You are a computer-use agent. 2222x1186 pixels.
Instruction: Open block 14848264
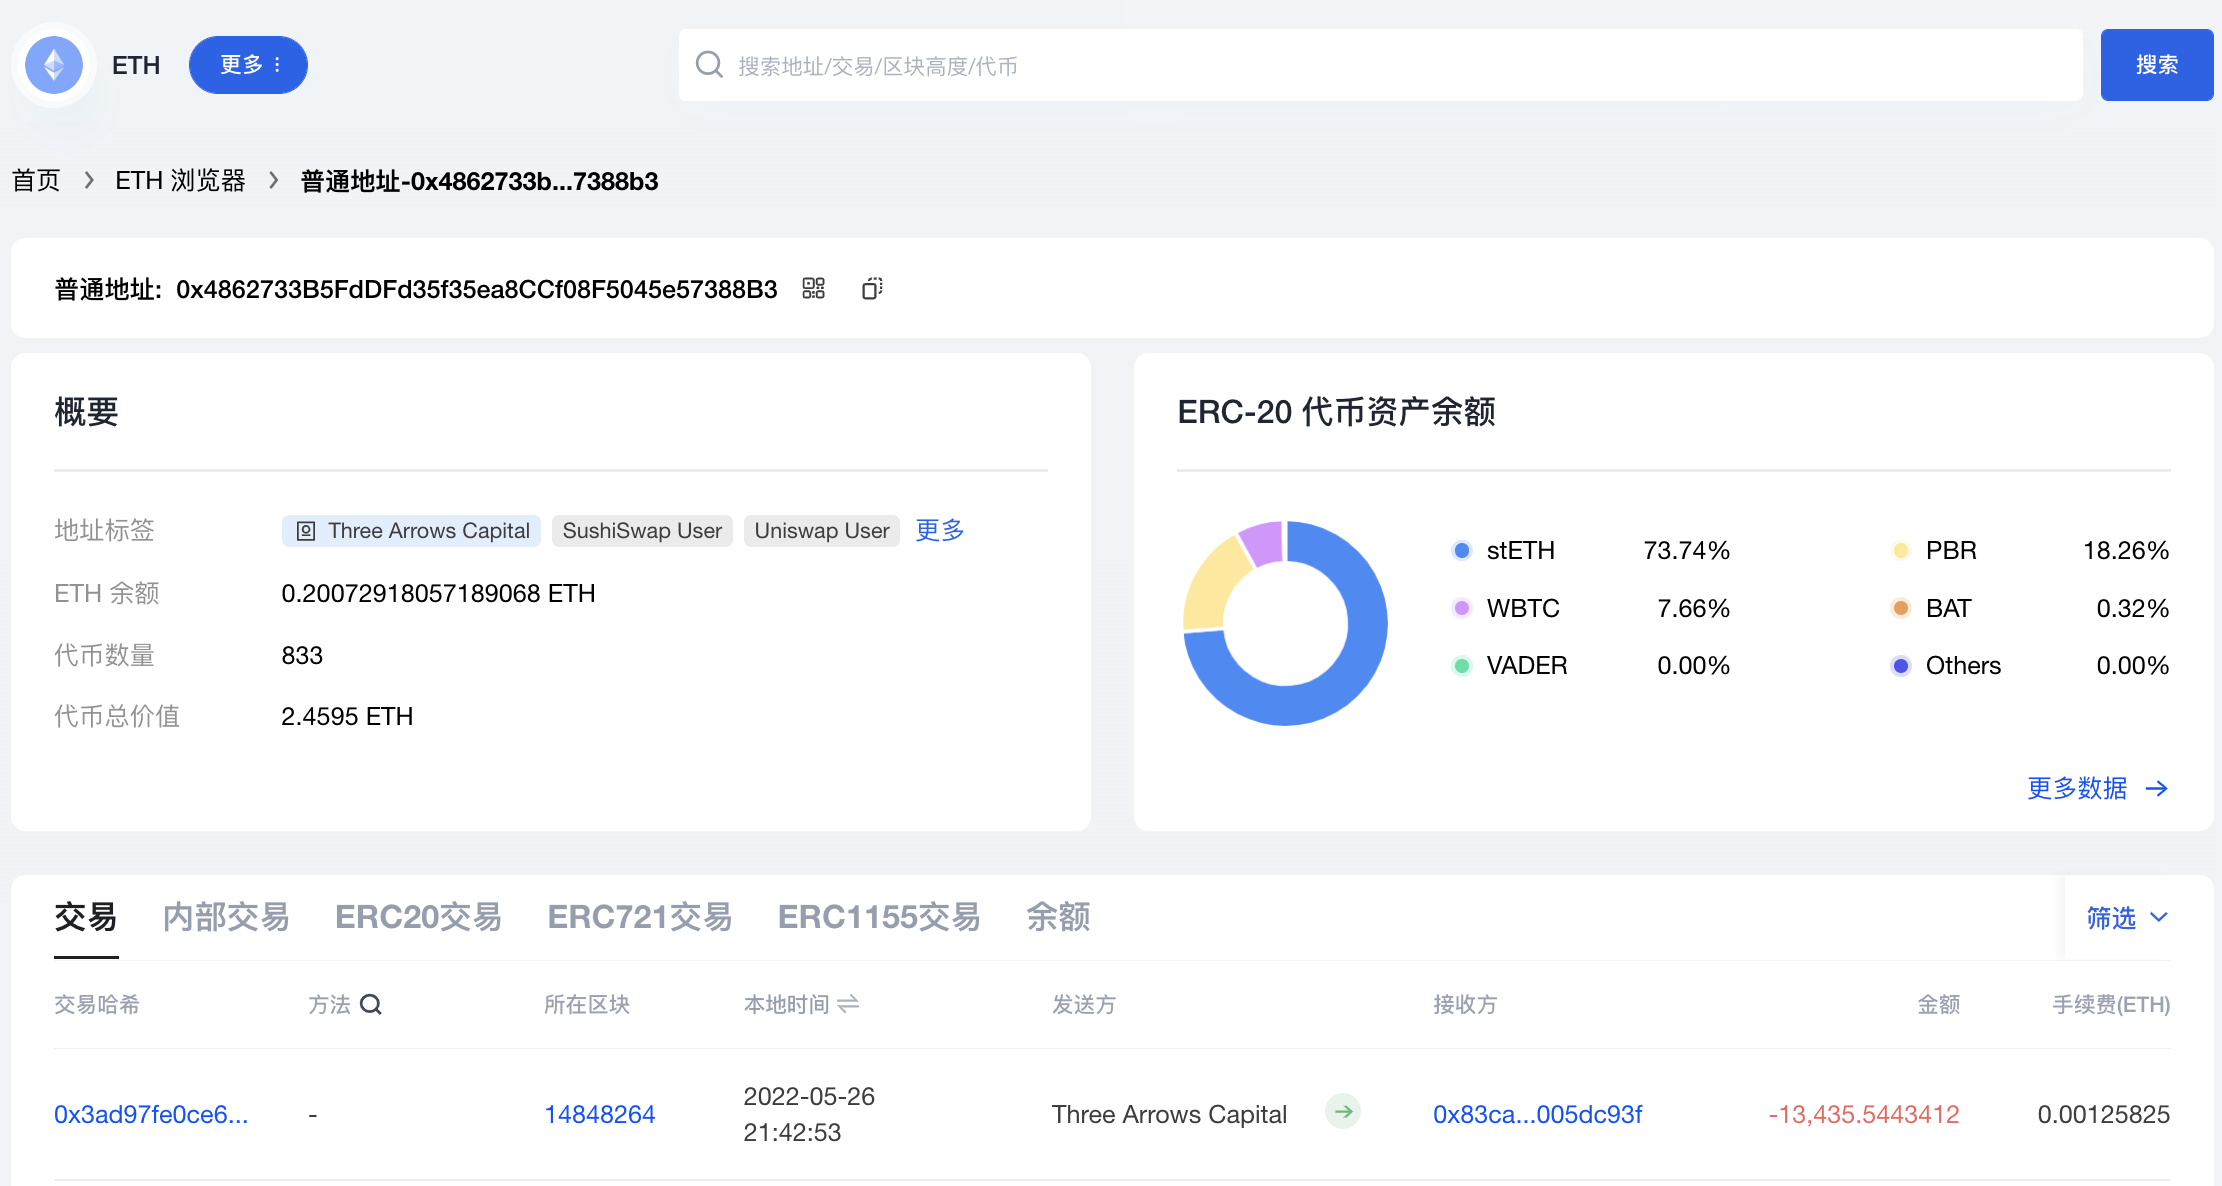pyautogui.click(x=600, y=1115)
